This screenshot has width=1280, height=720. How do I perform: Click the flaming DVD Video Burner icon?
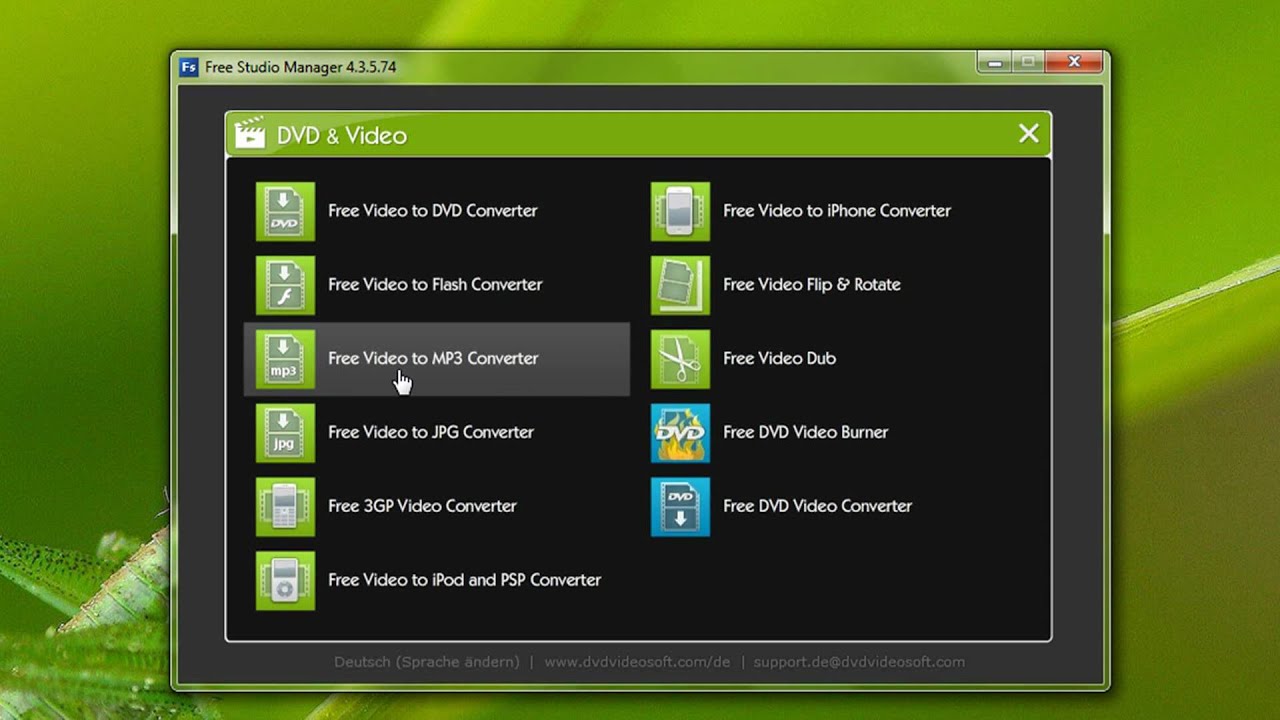680,433
